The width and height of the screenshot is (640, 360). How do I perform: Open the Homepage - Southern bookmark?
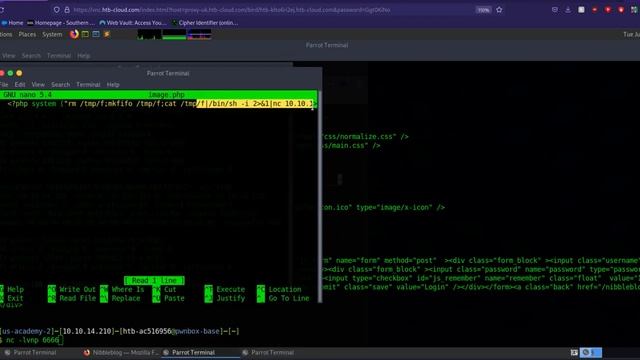[x=61, y=23]
